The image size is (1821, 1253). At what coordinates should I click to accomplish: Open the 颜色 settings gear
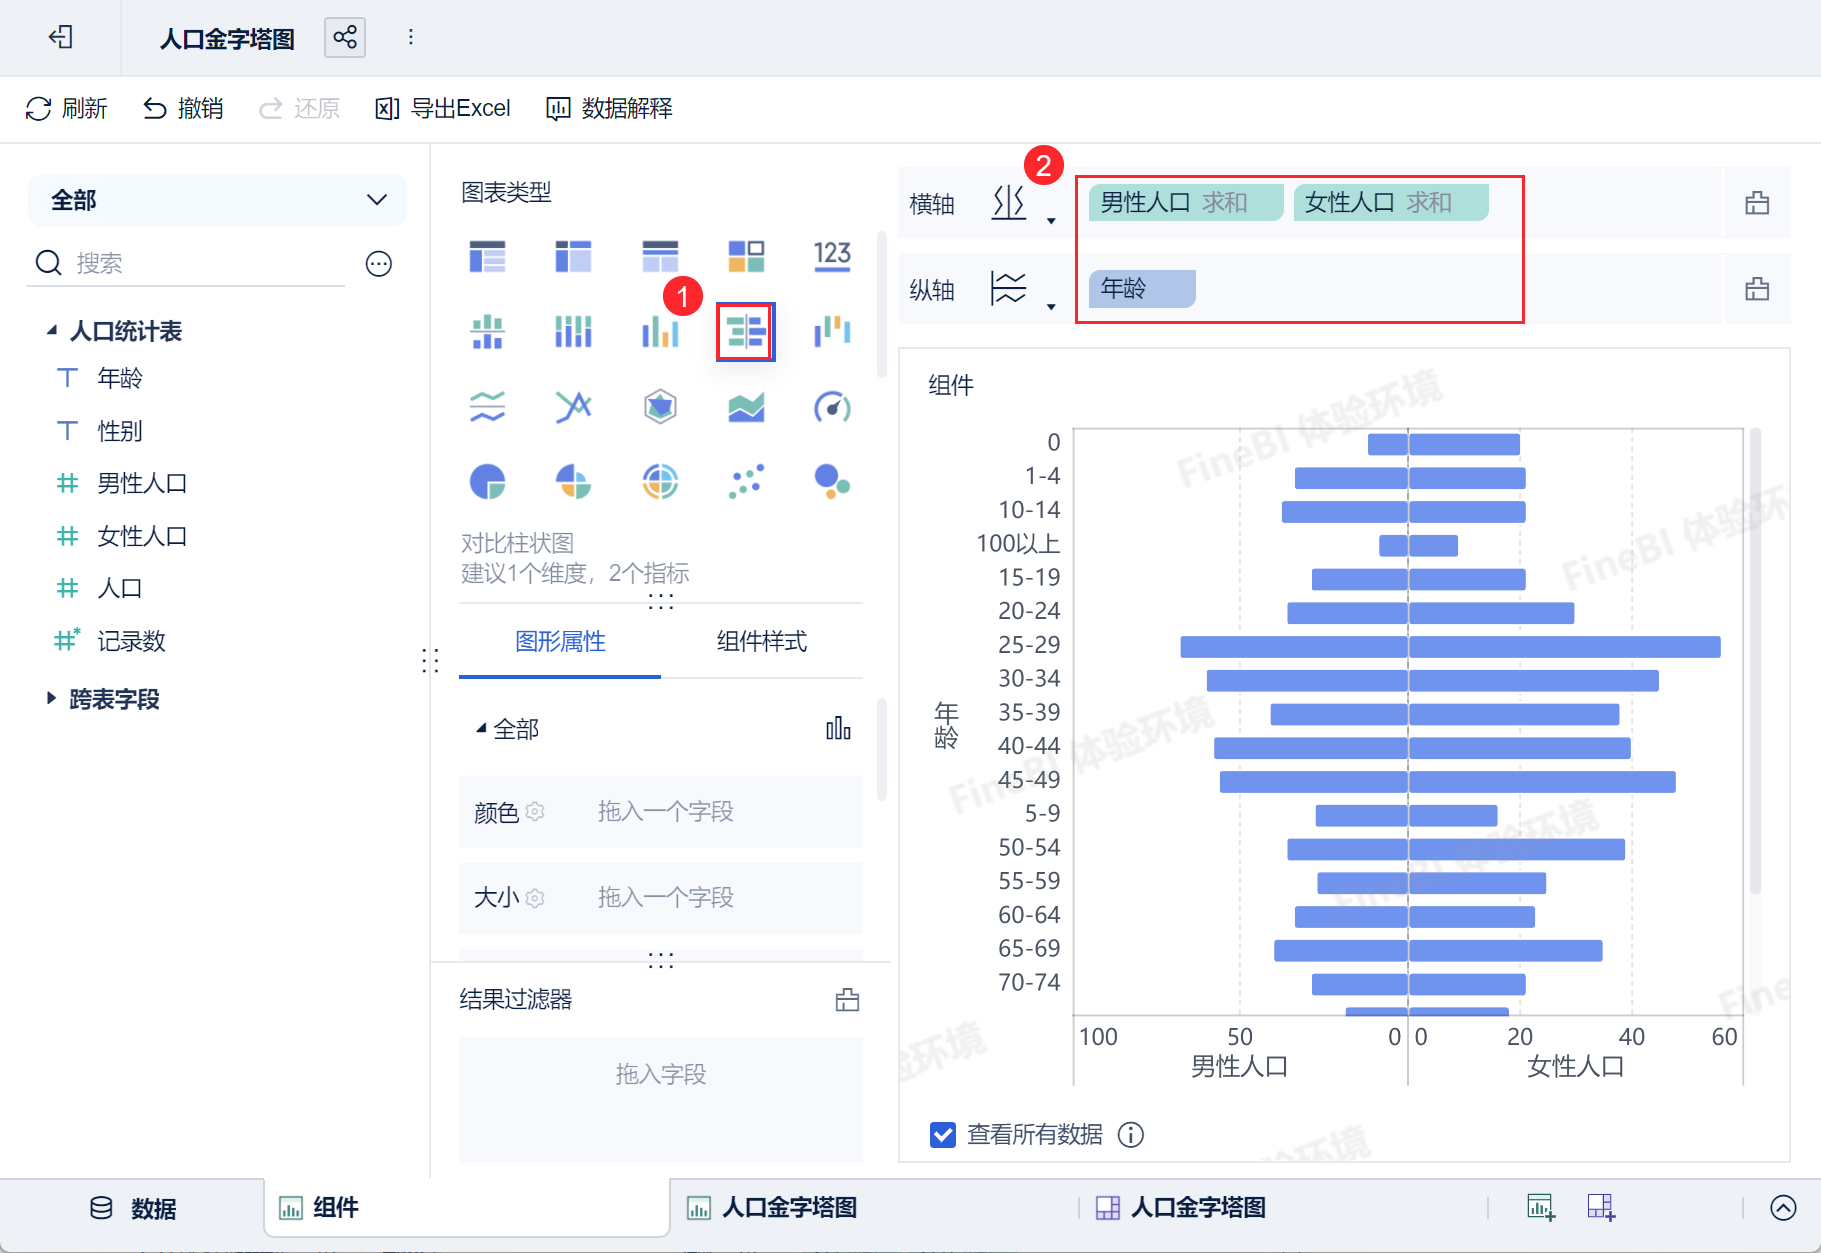[x=535, y=811]
